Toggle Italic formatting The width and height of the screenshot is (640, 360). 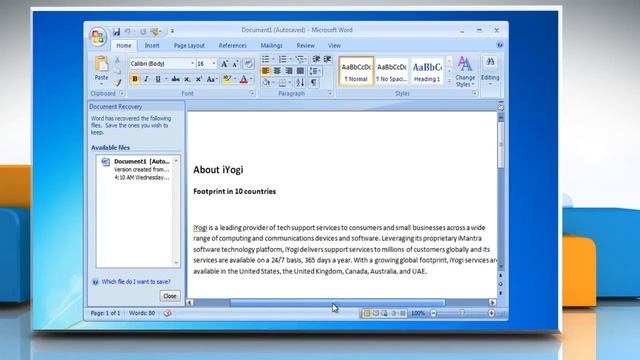point(146,79)
